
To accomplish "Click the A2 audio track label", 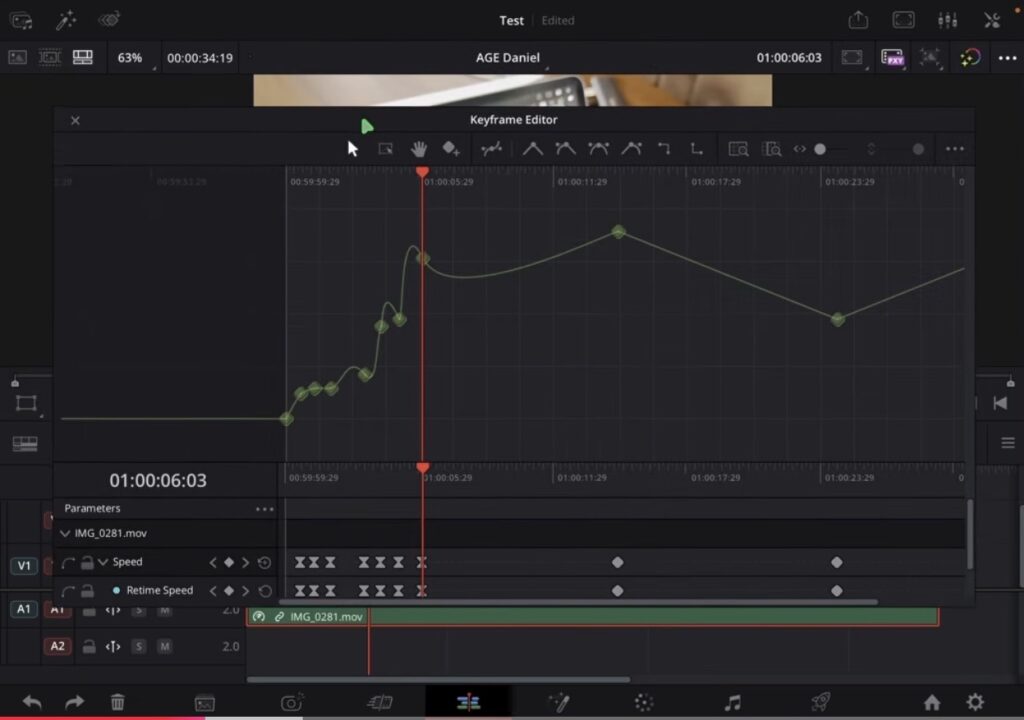I will pos(57,646).
